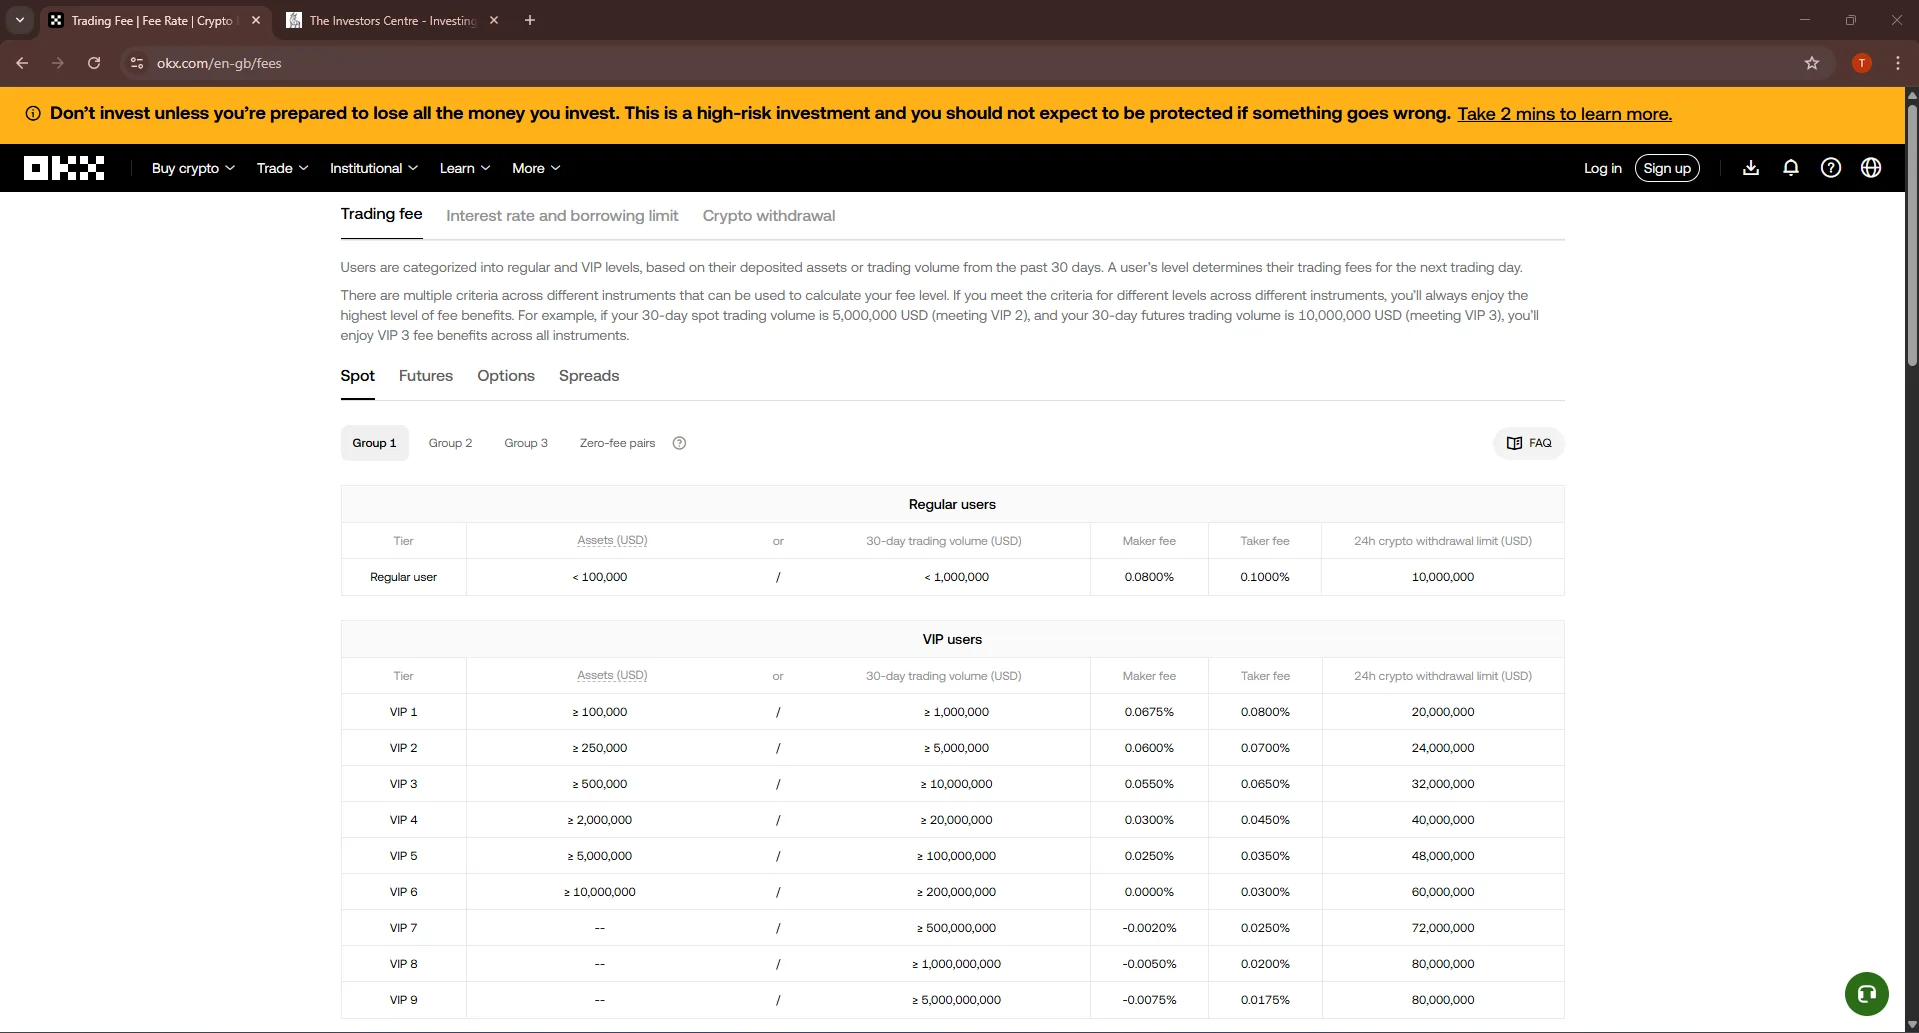1919x1033 pixels.
Task: Open Interest rate and borrowing limit tab
Action: (x=562, y=216)
